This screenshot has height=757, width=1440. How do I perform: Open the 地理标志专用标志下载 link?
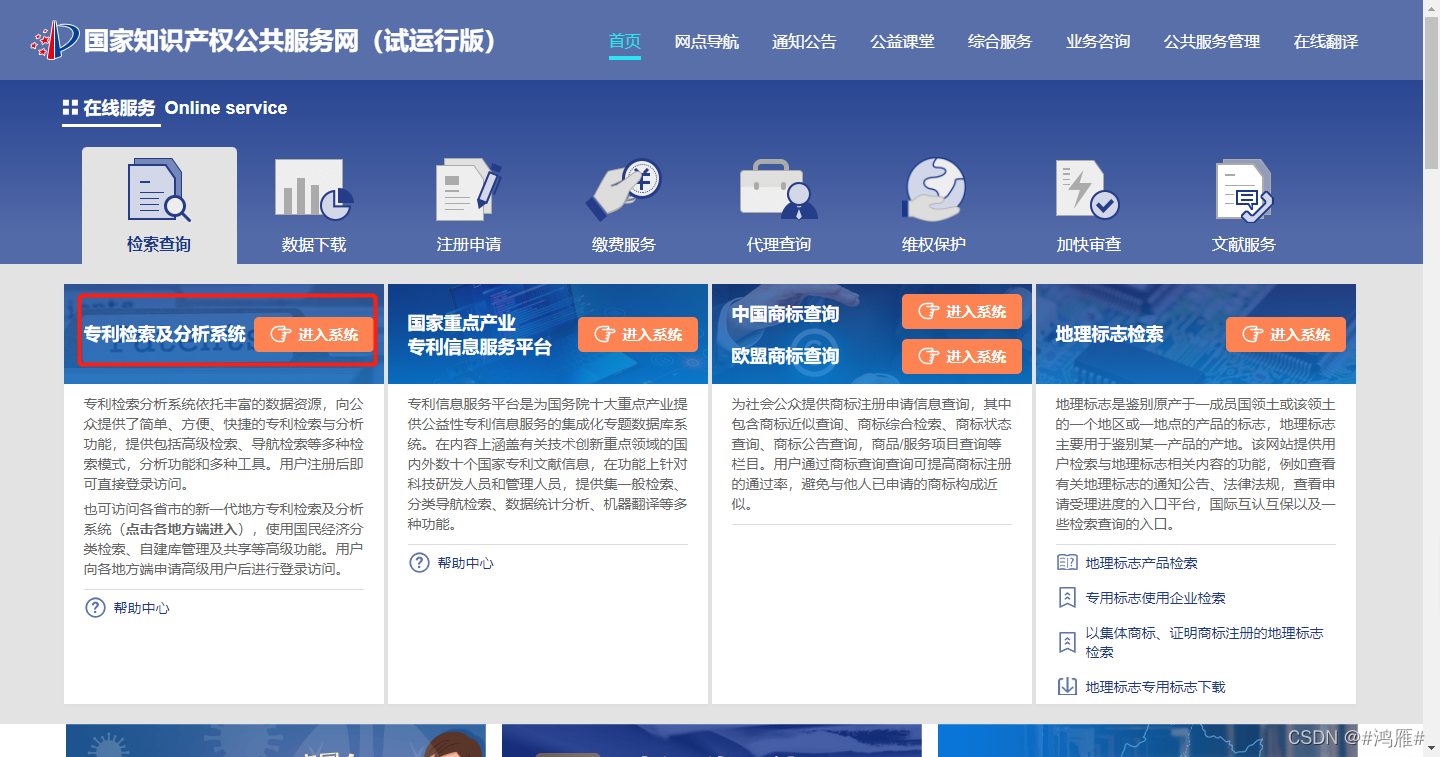[x=1156, y=687]
